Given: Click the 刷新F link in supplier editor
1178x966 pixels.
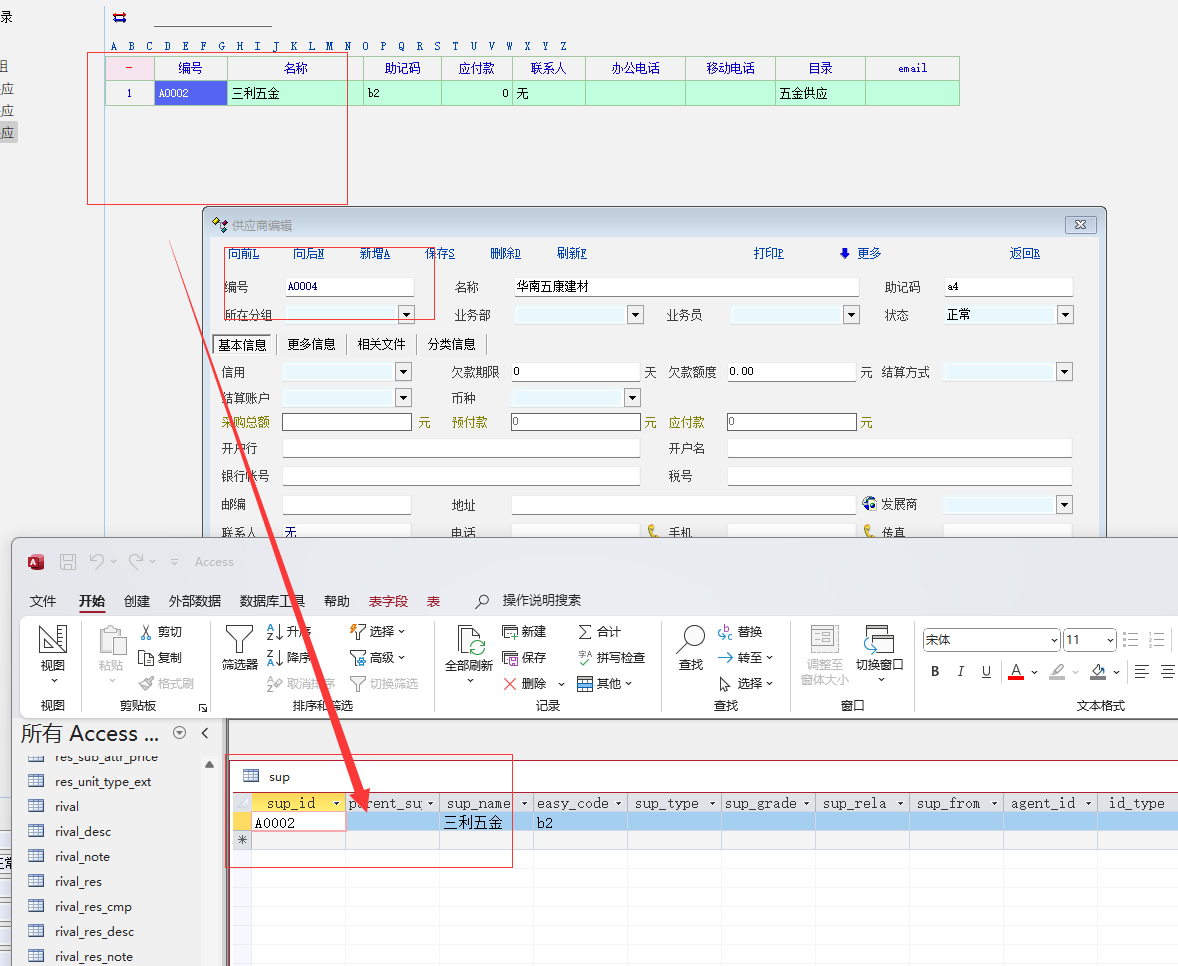Looking at the screenshot, I should click(571, 254).
